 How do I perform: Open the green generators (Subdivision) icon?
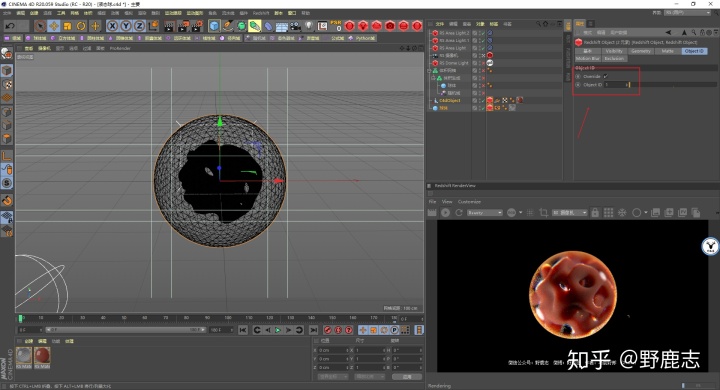242,26
